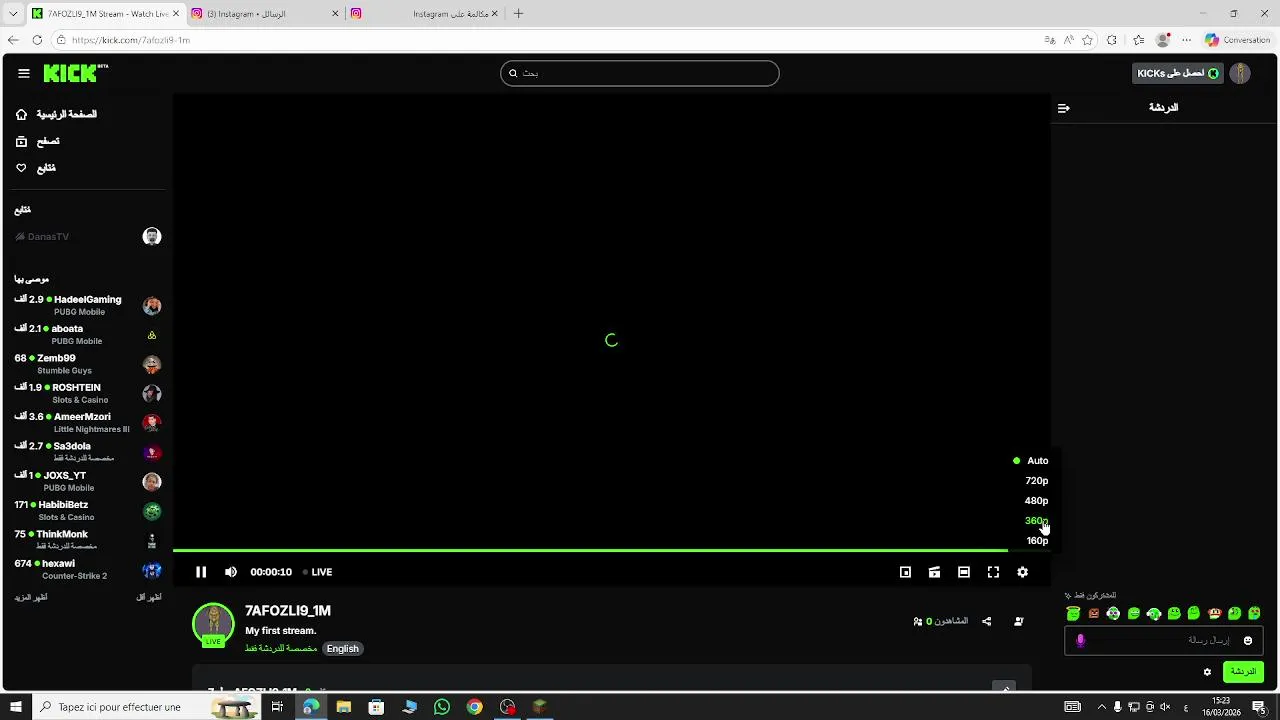Click the viewers count icon
Image resolution: width=1280 pixels, height=720 pixels.
[918, 621]
